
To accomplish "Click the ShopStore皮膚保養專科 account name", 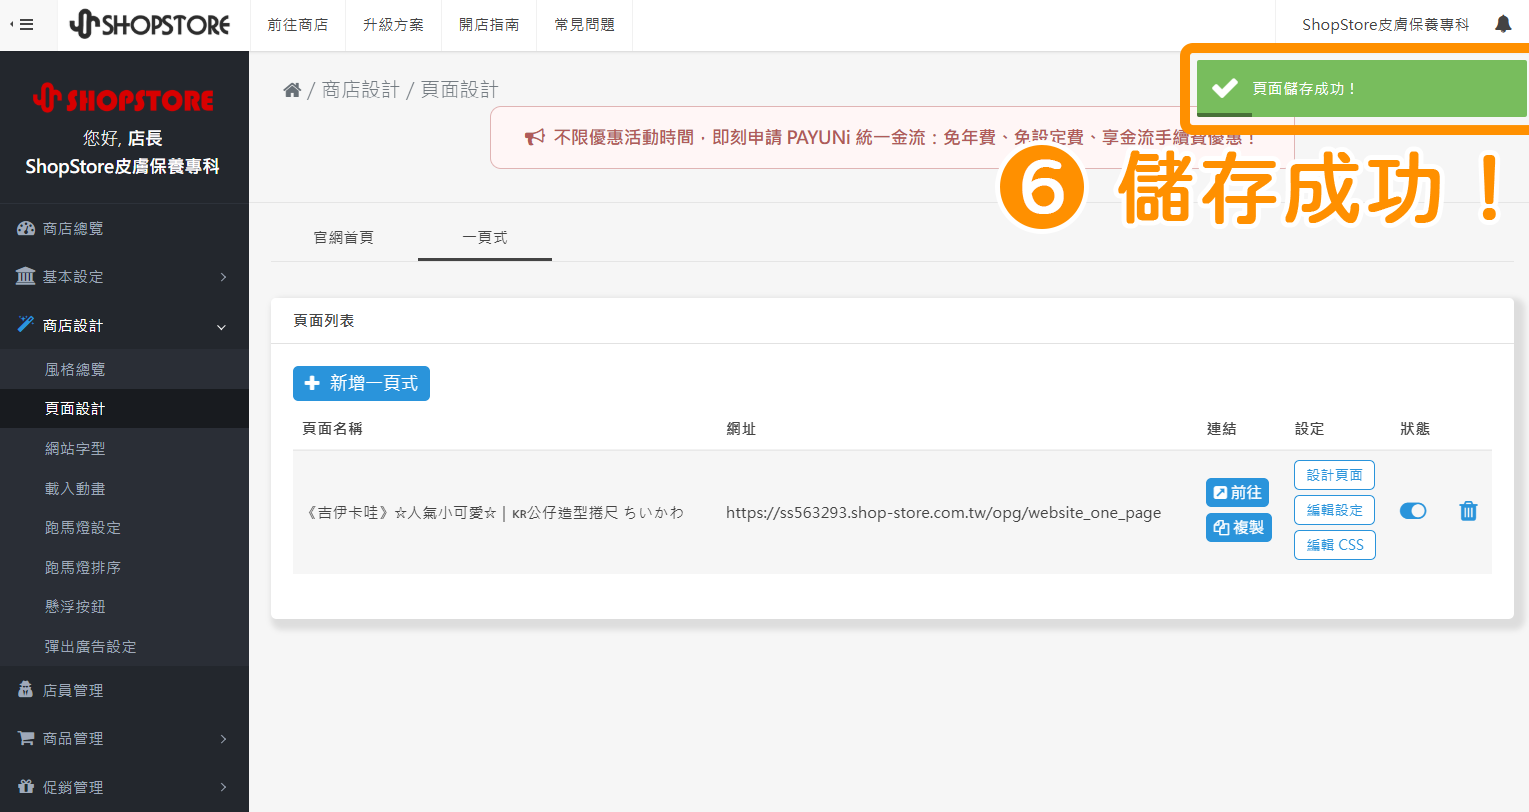I will click(1385, 25).
